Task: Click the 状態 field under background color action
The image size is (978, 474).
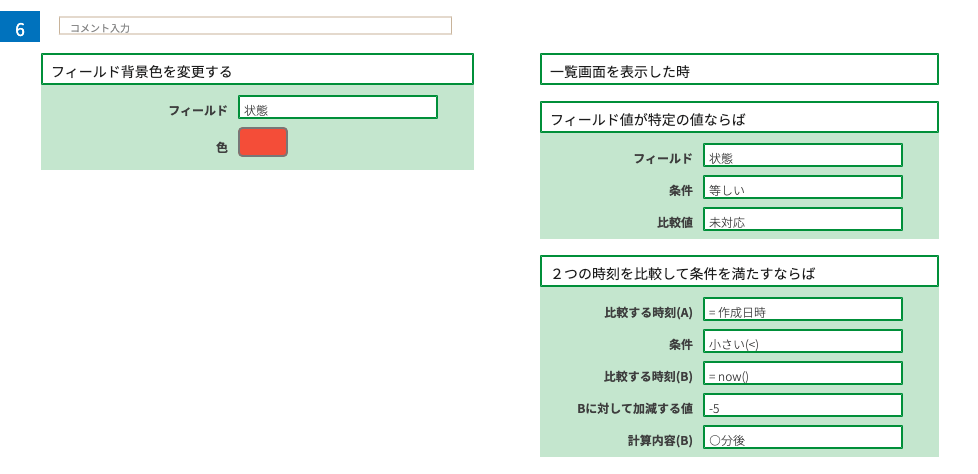Action: (337, 107)
